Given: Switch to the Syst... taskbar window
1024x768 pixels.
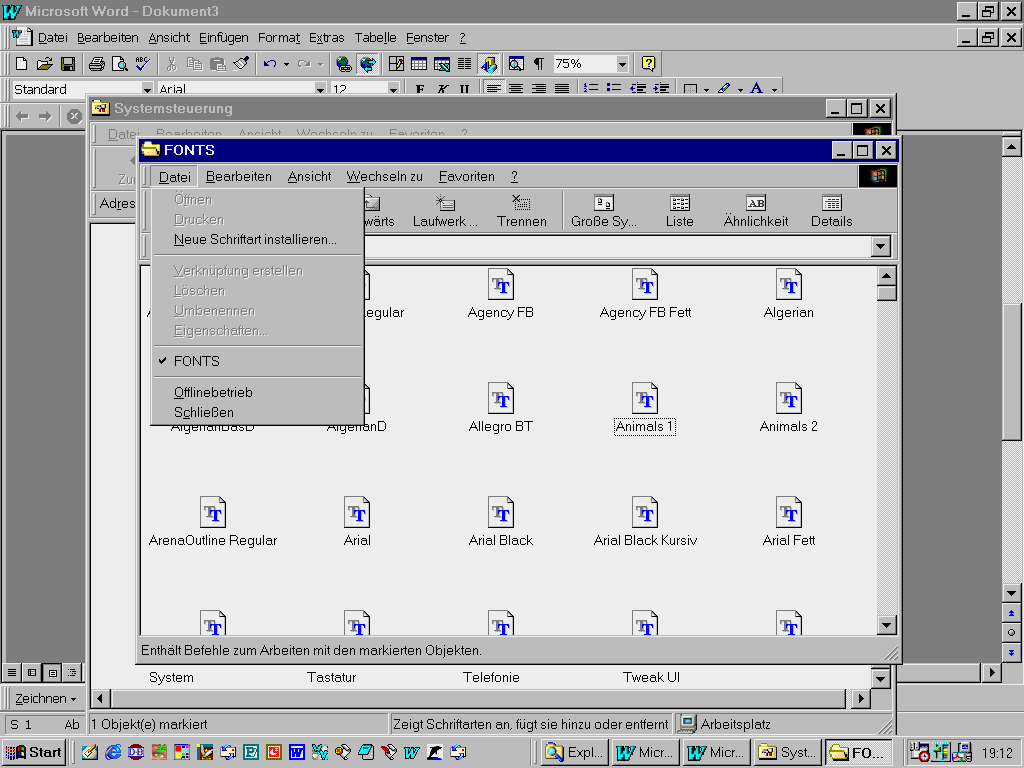Looking at the screenshot, I should [x=786, y=752].
